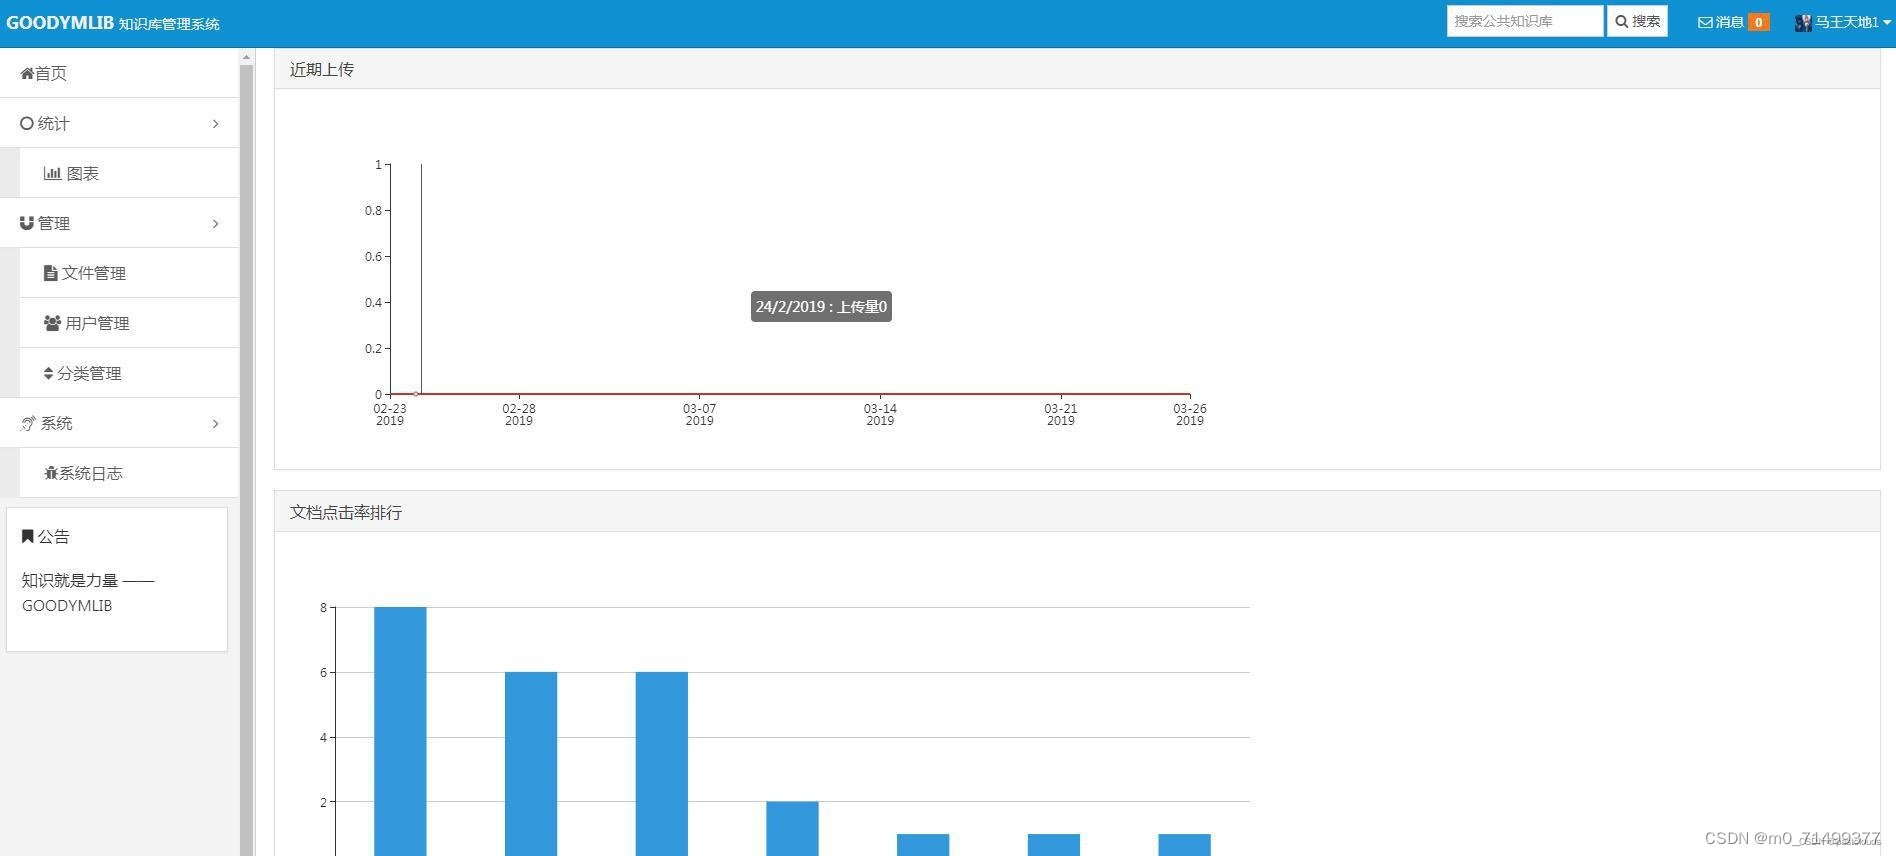Screen dimensions: 1896x856
Task: Expand the 统计 section chevron
Action: [x=215, y=124]
